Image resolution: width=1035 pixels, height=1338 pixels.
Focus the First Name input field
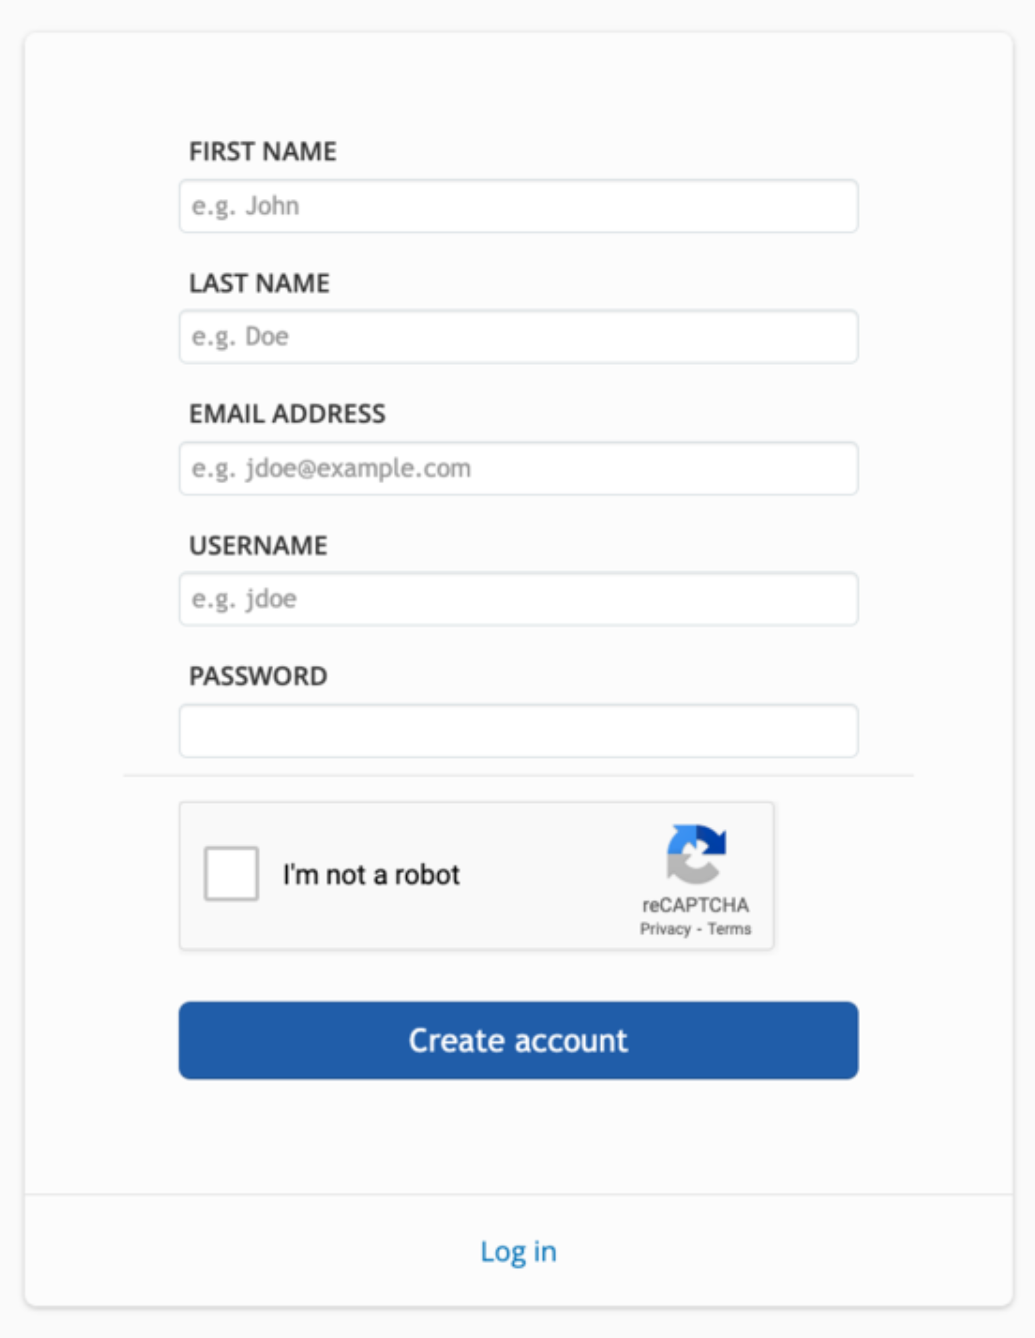click(x=518, y=206)
